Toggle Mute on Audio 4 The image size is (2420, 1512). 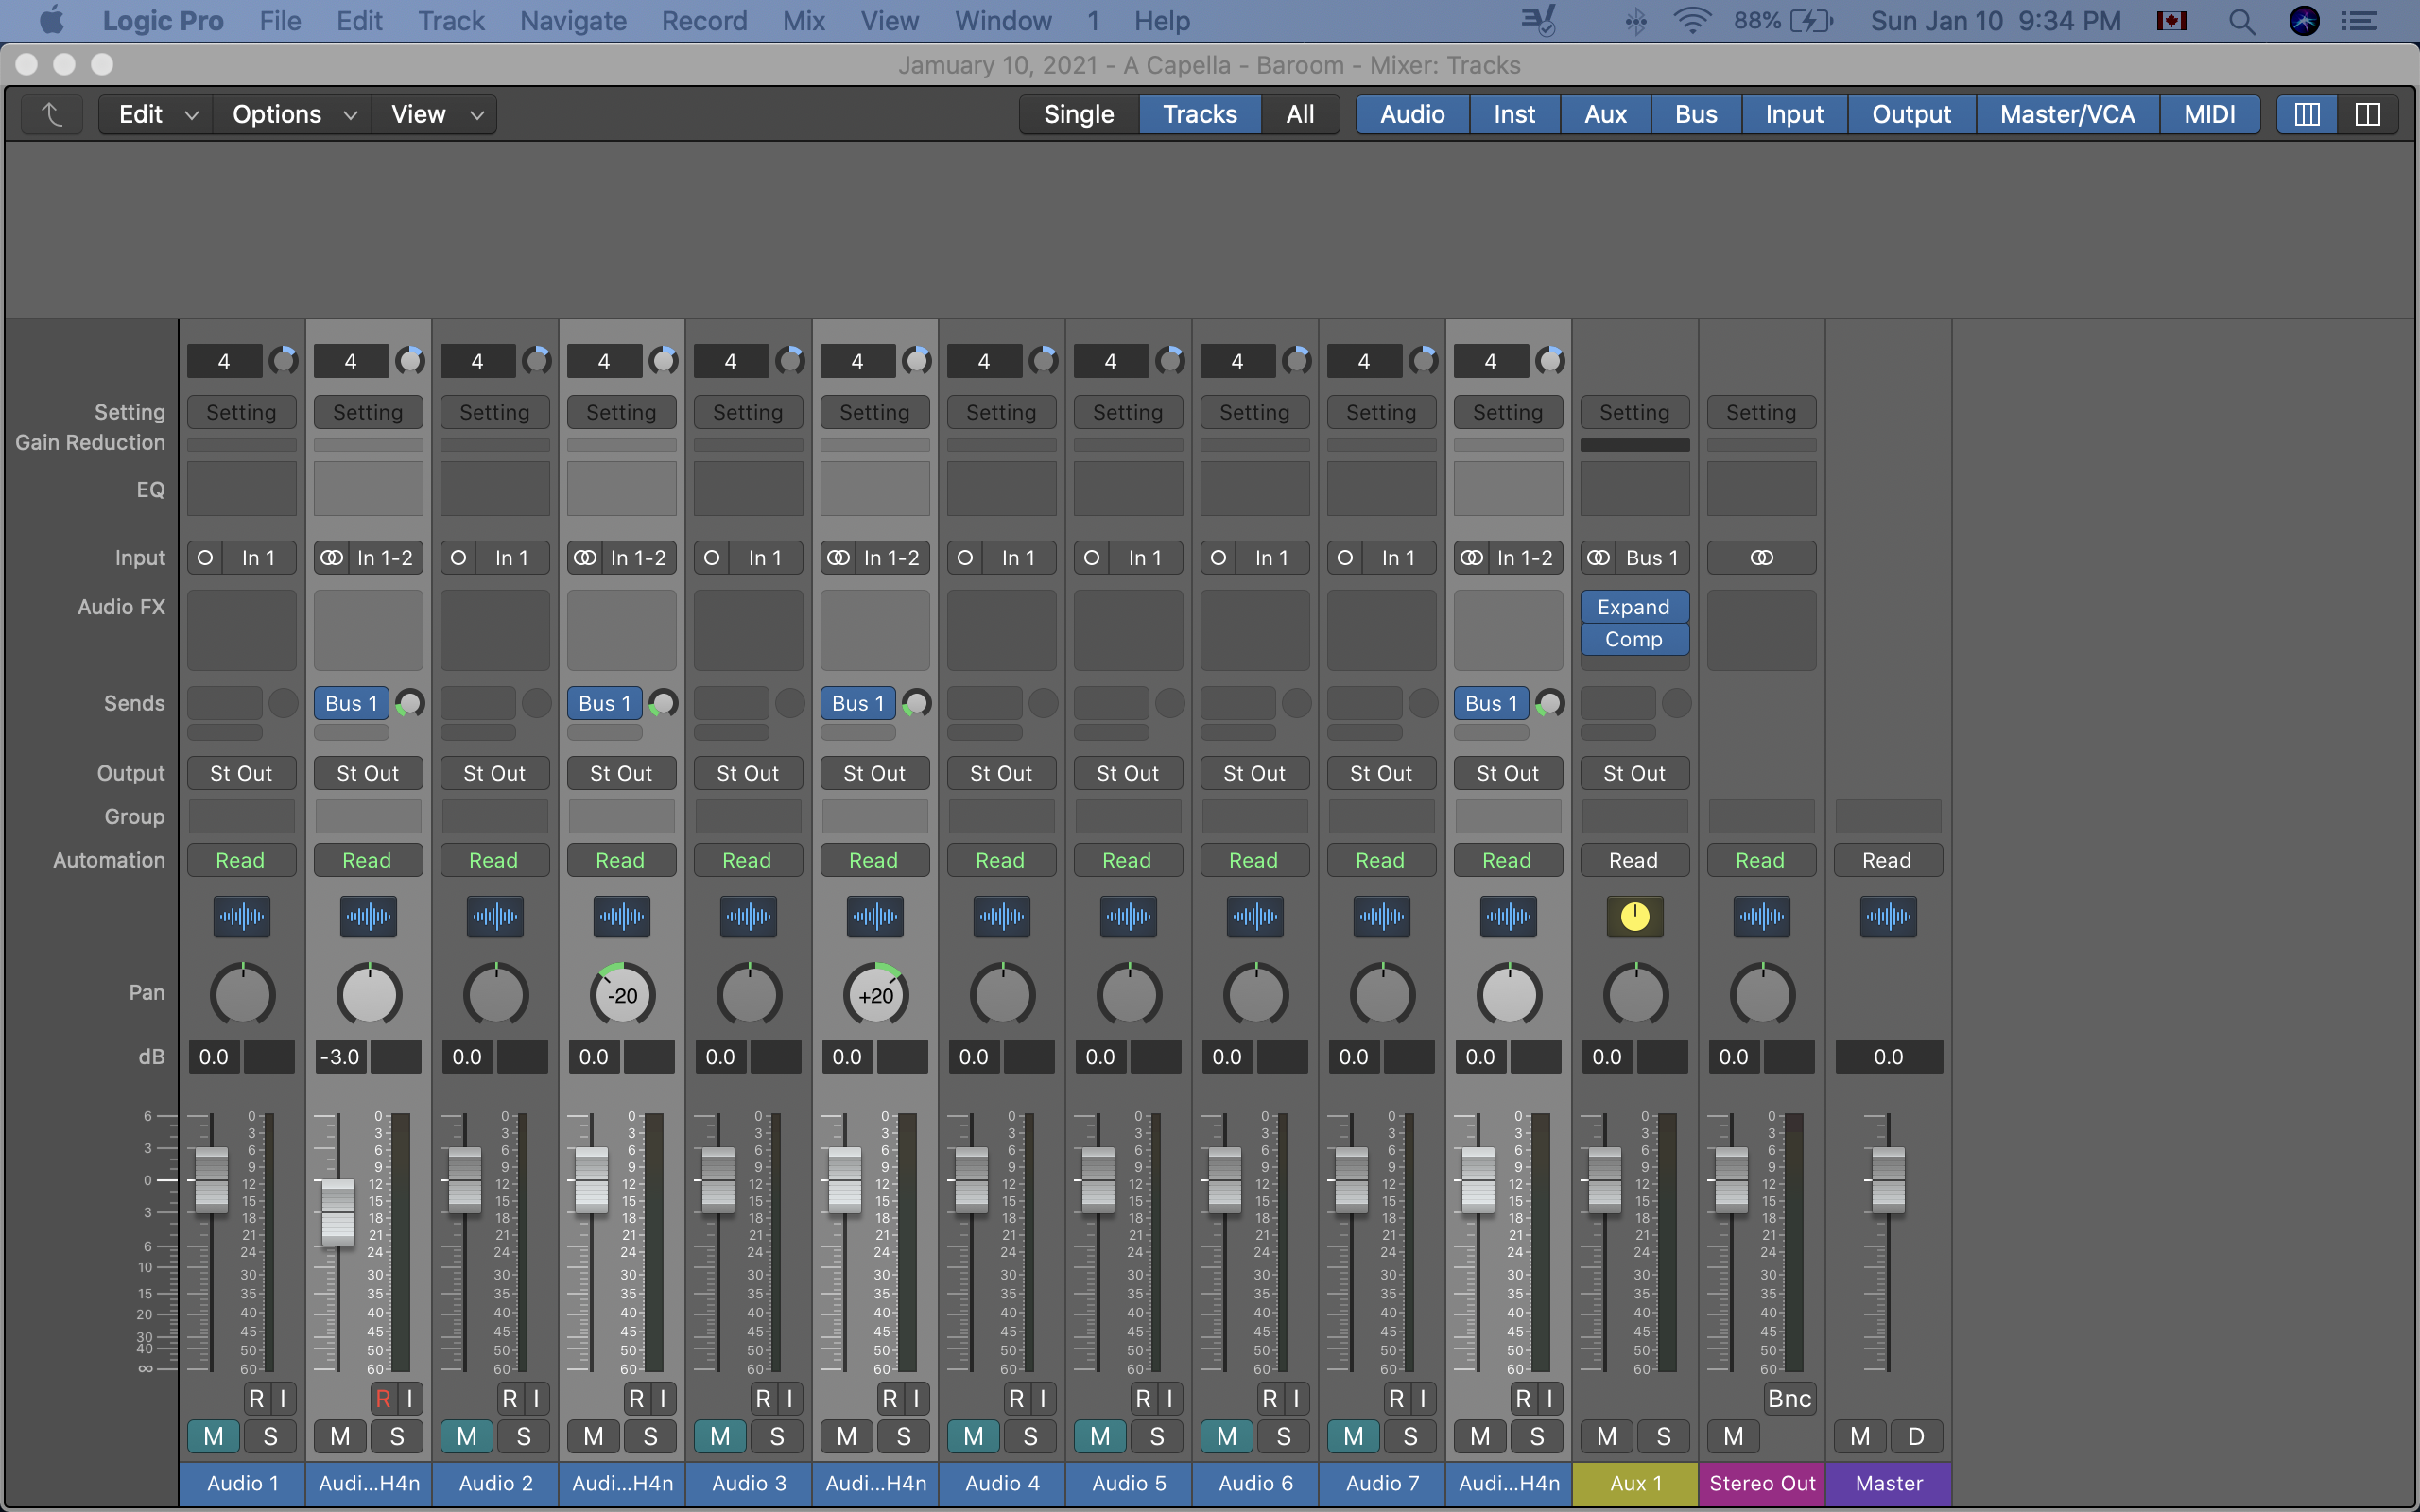click(x=973, y=1436)
